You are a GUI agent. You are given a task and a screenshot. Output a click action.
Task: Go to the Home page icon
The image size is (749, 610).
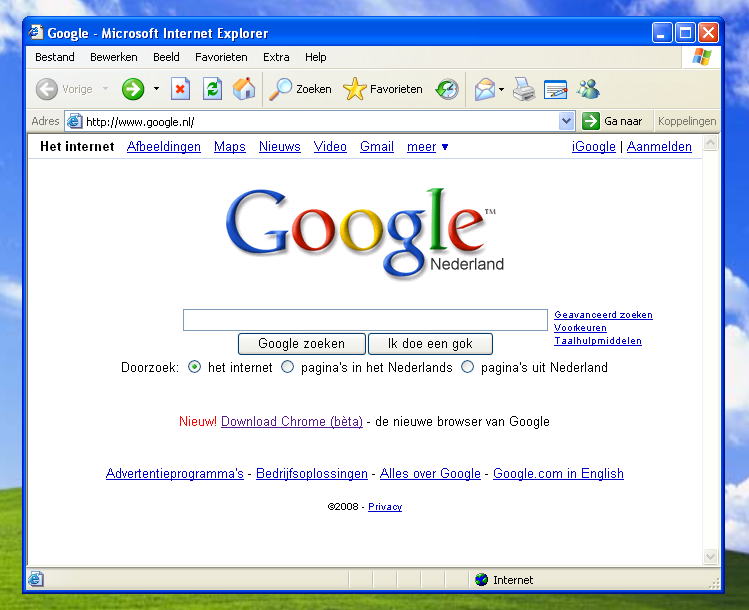click(x=244, y=90)
